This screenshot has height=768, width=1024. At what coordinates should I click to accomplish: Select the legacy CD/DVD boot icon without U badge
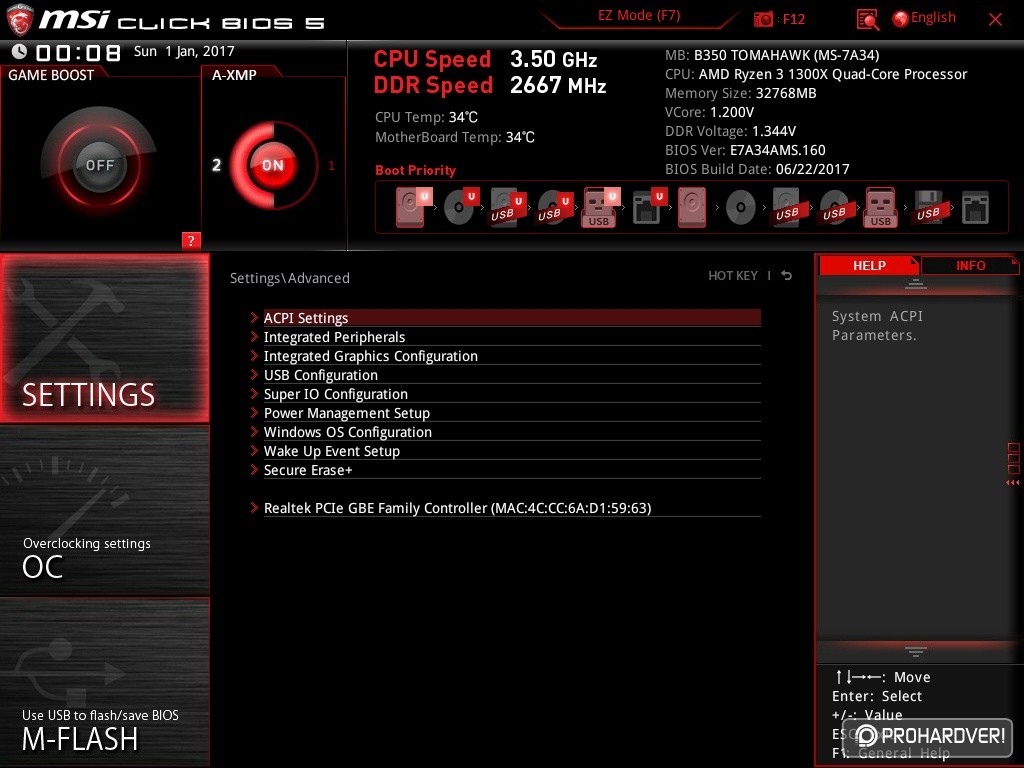(741, 208)
